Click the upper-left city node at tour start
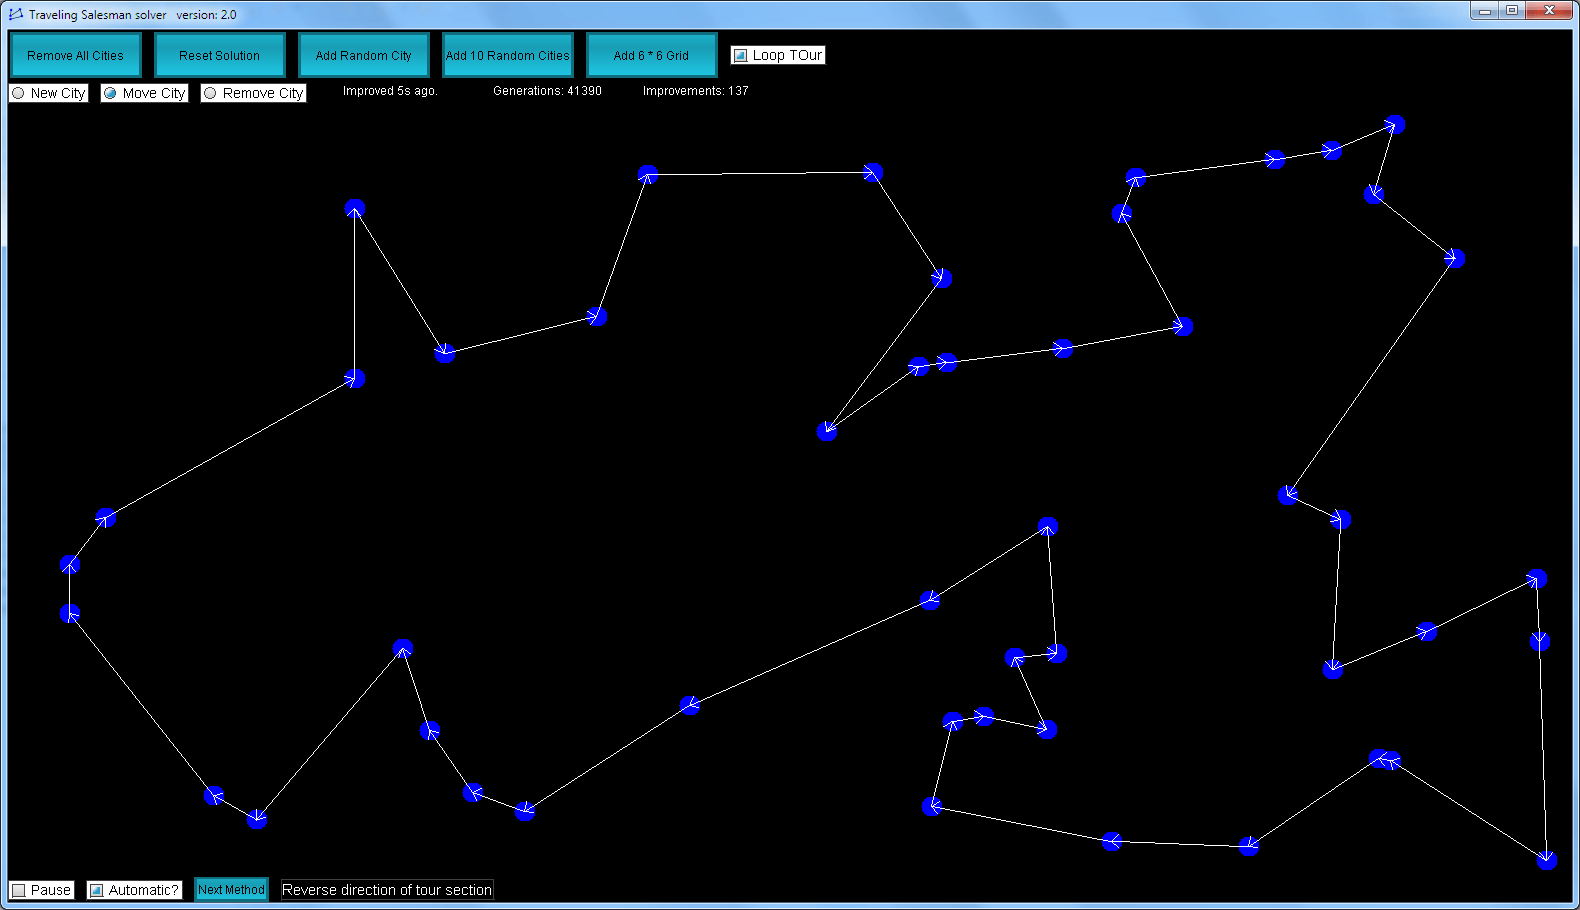Image resolution: width=1580 pixels, height=910 pixels. 355,209
